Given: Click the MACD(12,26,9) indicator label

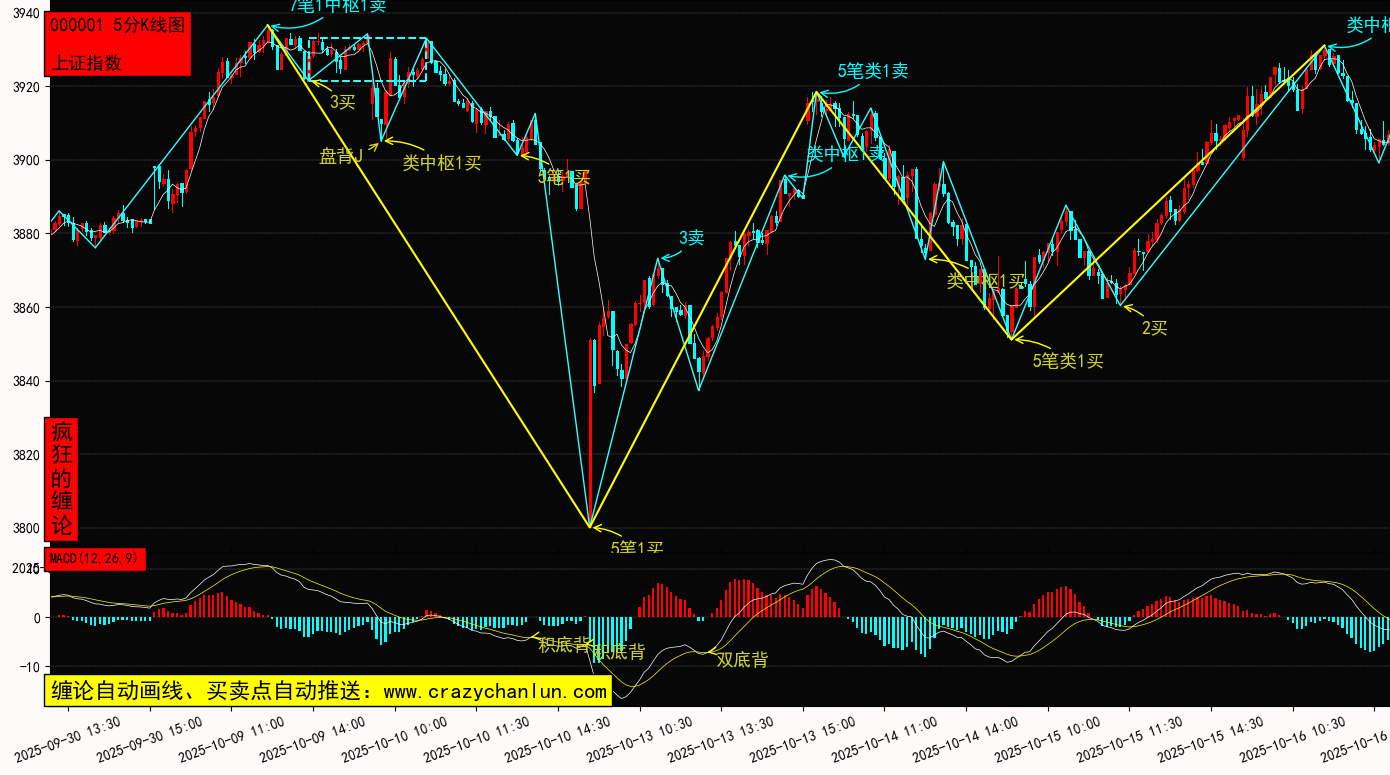Looking at the screenshot, I should coord(95,558).
